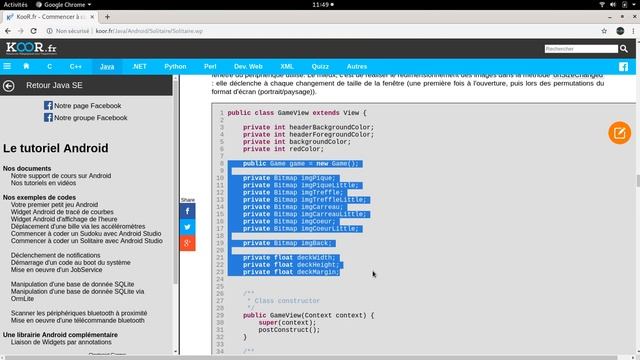Open Votre premier petit jeu Android

tap(54, 205)
